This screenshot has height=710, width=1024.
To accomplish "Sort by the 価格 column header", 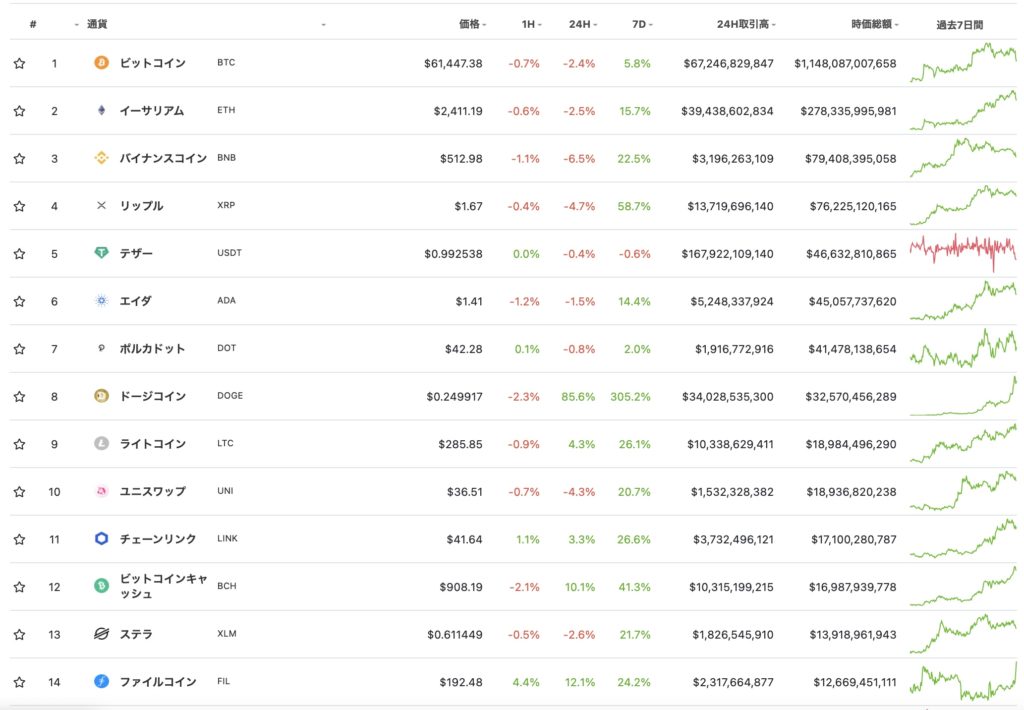I will [x=472, y=24].
